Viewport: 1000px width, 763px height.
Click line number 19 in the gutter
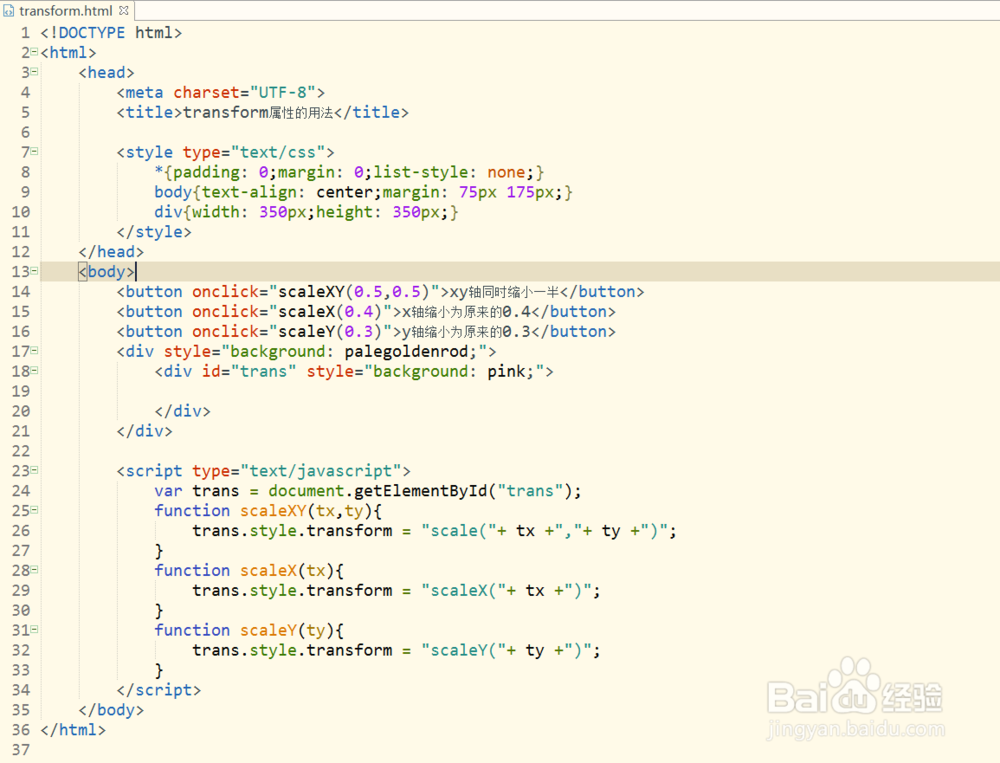(x=20, y=391)
